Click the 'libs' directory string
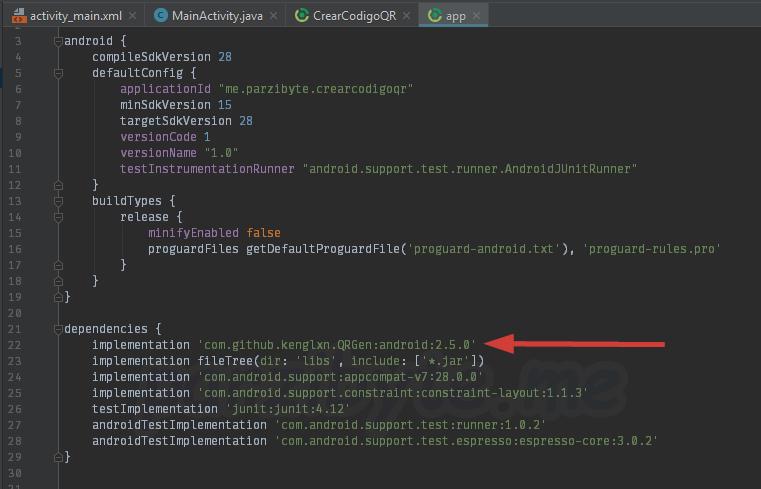Viewport: 761px width, 489px height. (x=316, y=361)
